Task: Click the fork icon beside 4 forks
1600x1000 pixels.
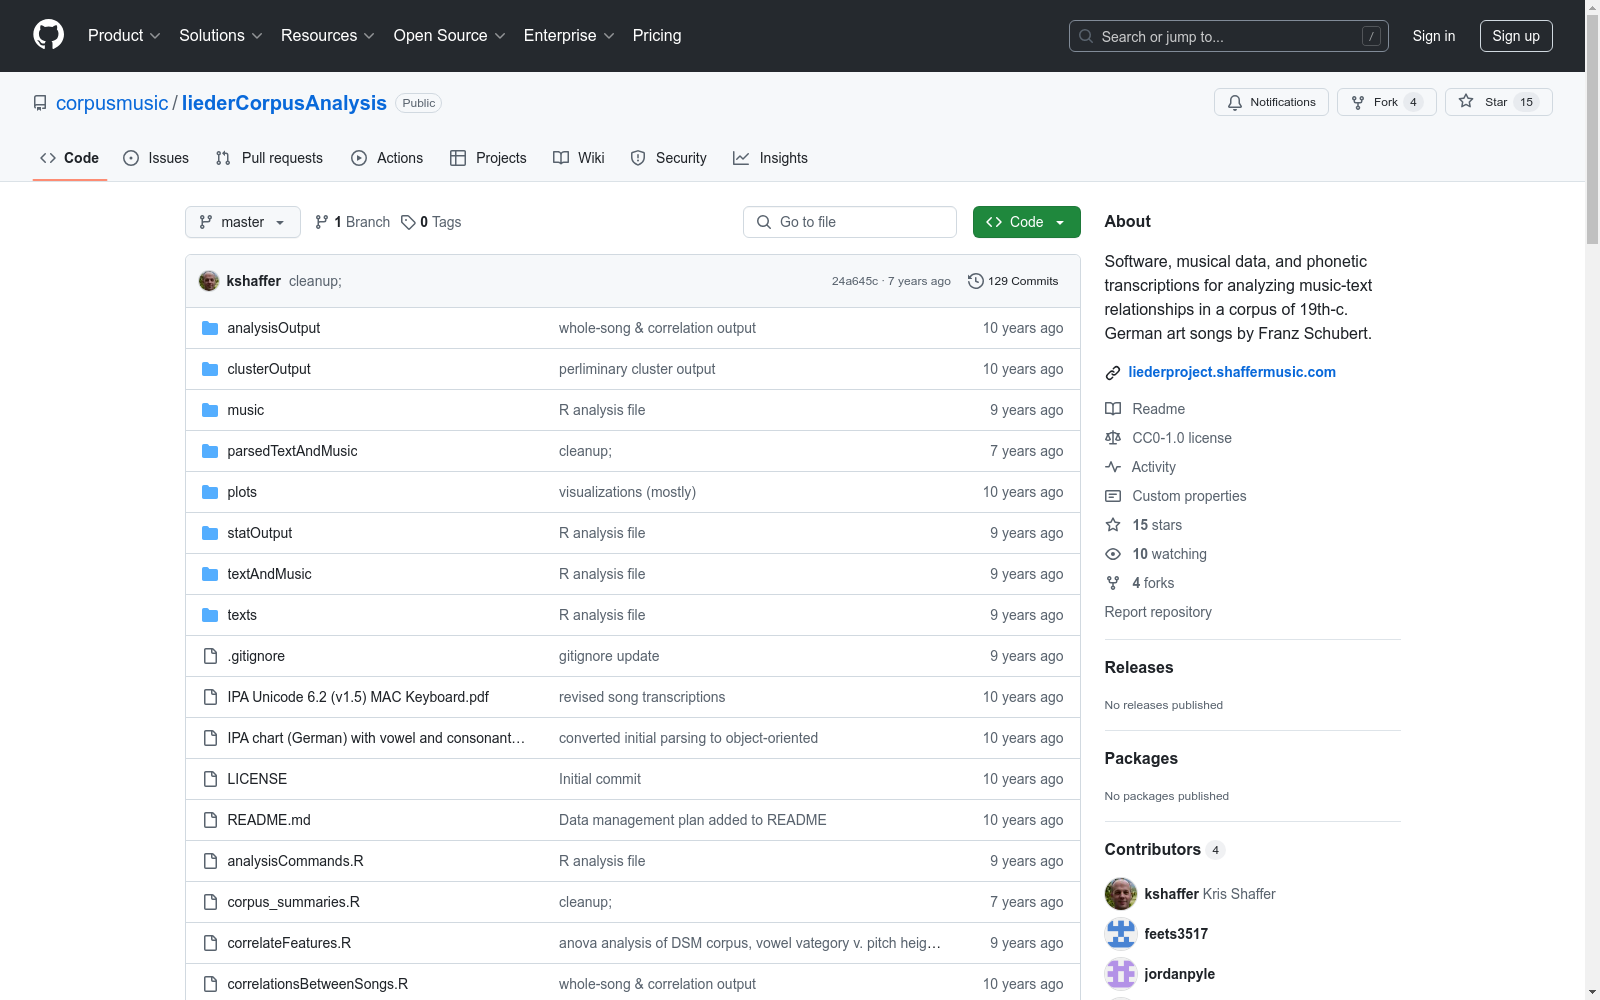Action: 1113,583
